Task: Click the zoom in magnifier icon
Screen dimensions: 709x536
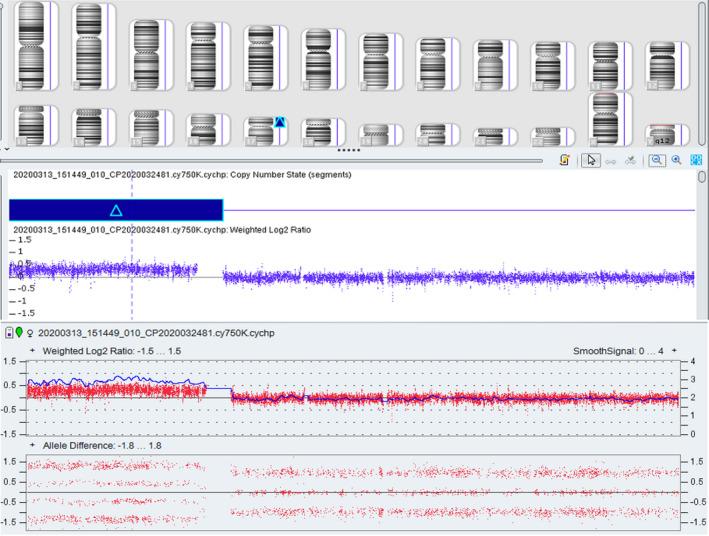Action: click(676, 160)
